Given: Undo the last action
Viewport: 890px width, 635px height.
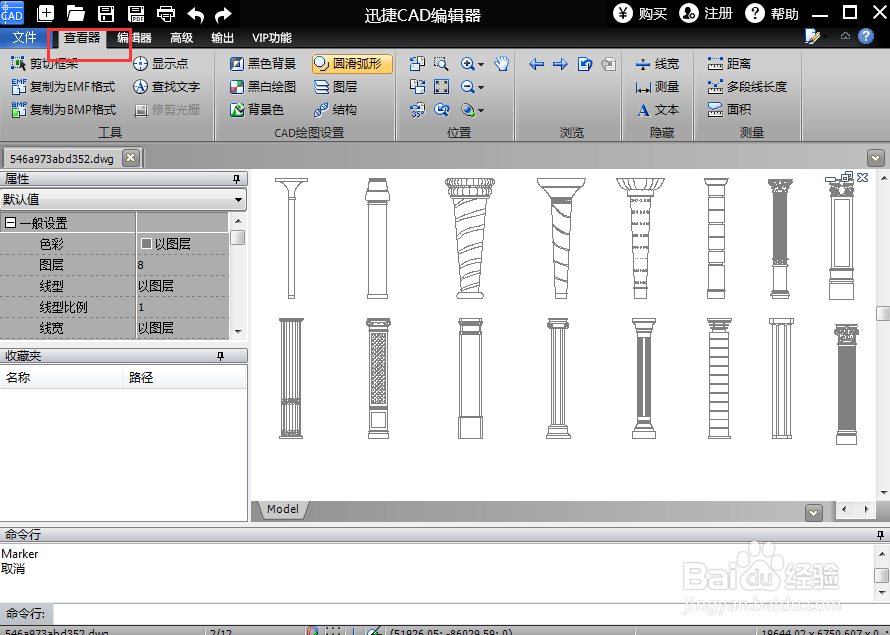Looking at the screenshot, I should (x=195, y=15).
